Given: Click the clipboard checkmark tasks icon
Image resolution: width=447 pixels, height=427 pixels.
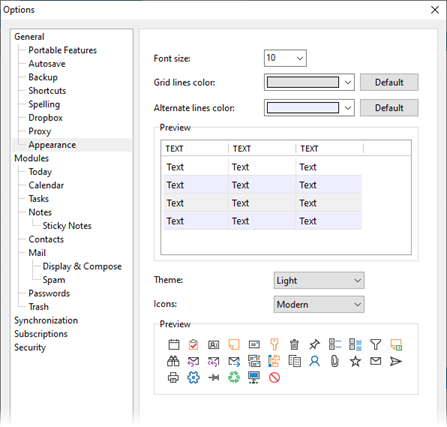Looking at the screenshot, I should [x=194, y=344].
